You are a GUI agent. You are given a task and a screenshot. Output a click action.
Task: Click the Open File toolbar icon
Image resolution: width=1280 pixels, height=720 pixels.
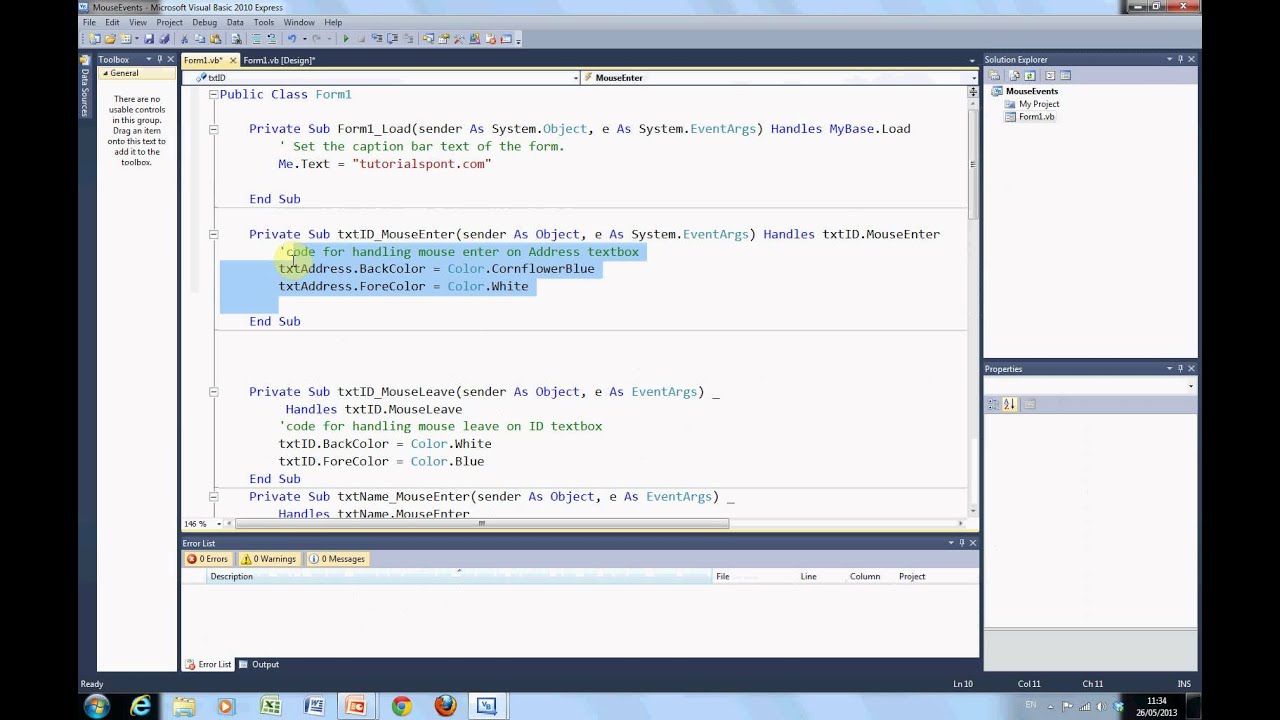[x=111, y=39]
